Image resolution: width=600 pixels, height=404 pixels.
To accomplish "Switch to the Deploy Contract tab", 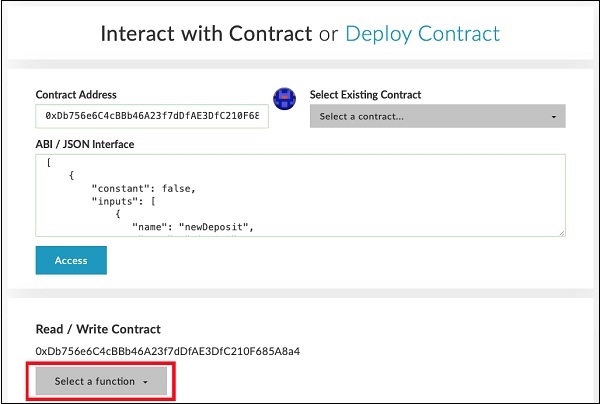I will tap(422, 34).
